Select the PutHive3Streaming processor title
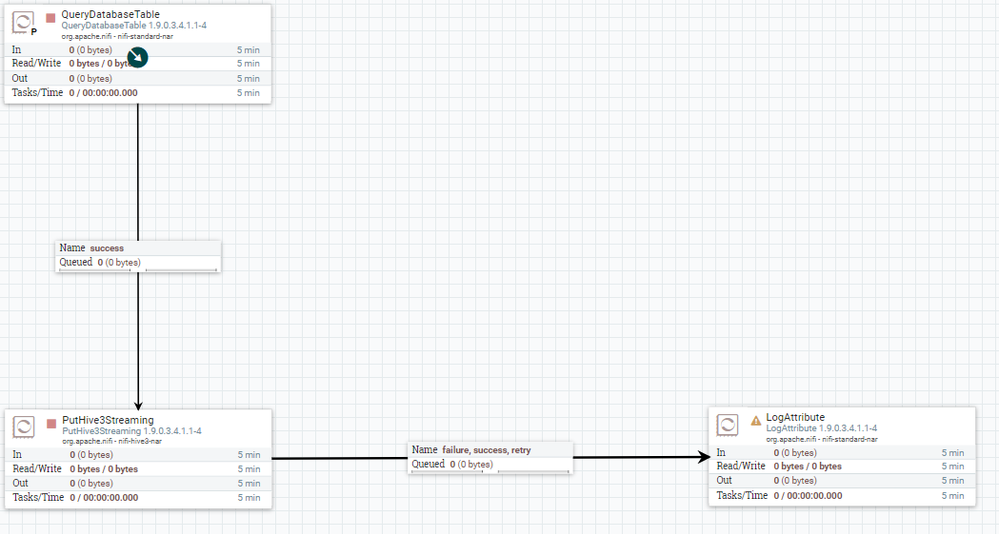This screenshot has height=534, width=999. pyautogui.click(x=108, y=420)
